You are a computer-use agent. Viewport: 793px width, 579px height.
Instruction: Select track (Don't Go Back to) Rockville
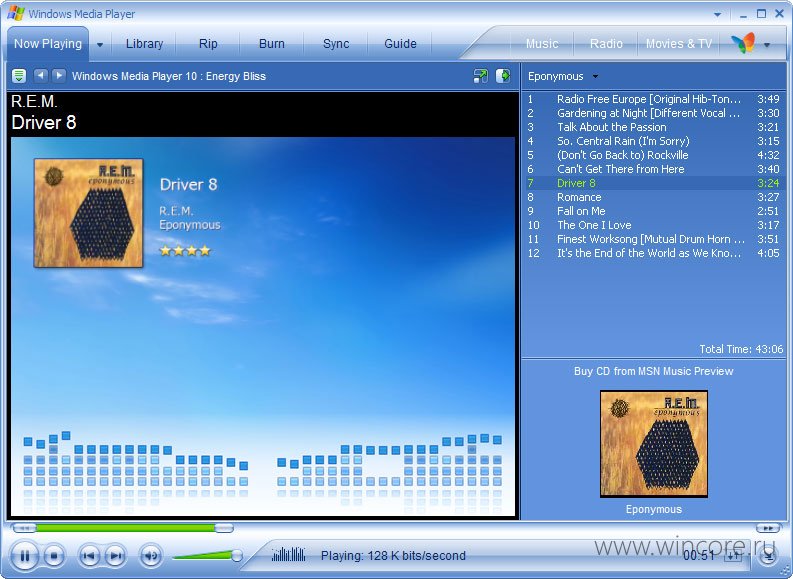pos(653,155)
